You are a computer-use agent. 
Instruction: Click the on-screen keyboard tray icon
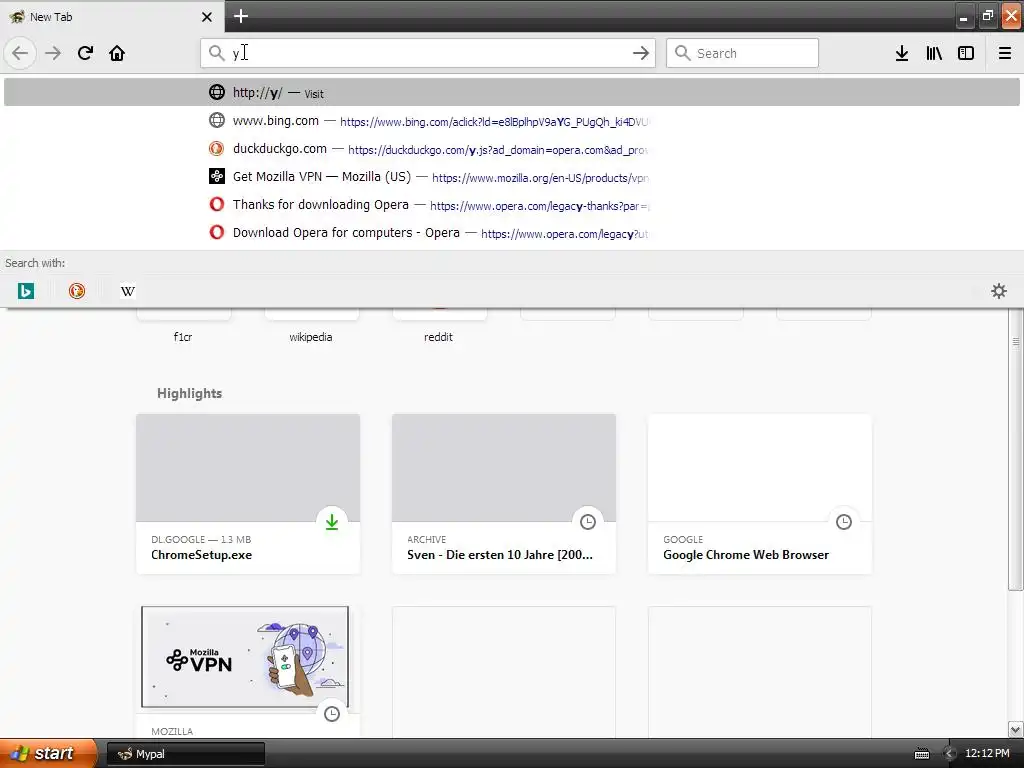[921, 754]
